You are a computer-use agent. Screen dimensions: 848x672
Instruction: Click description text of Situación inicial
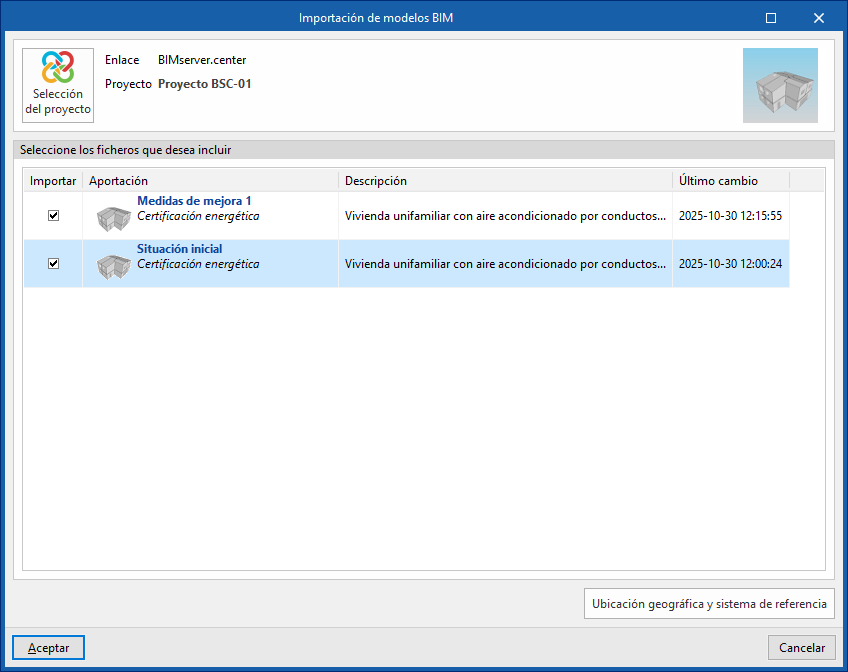click(505, 264)
